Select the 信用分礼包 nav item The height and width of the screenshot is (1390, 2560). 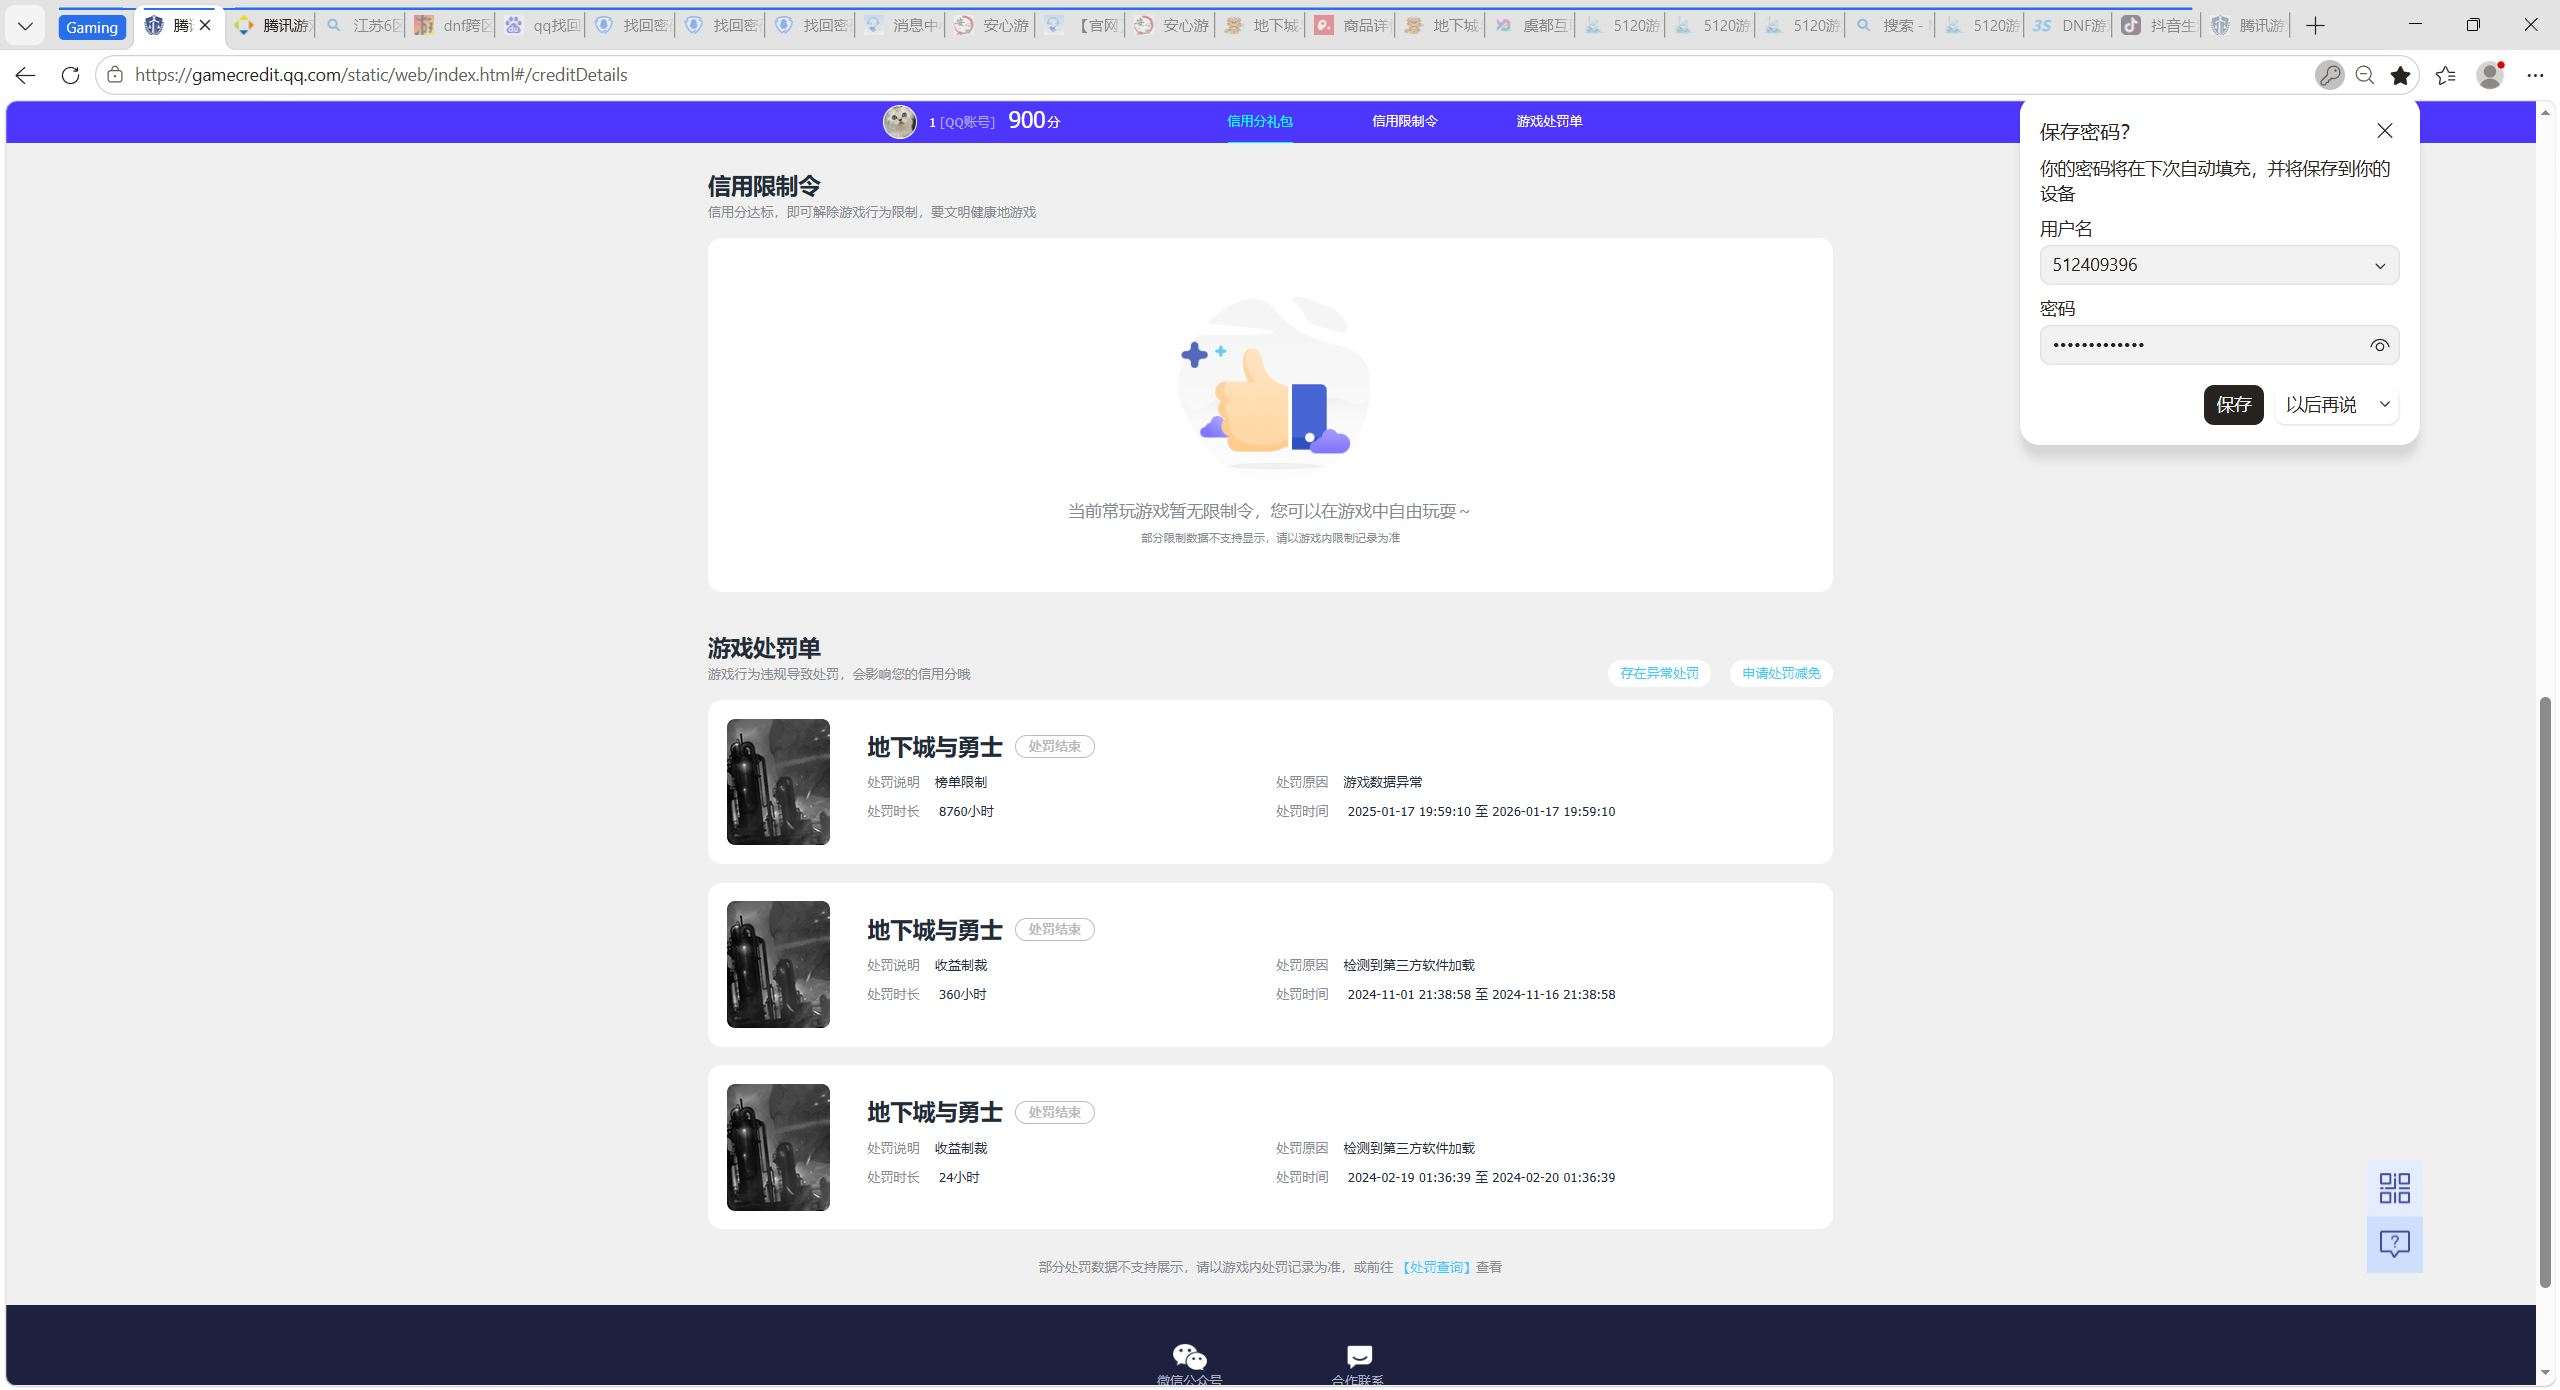point(1259,121)
